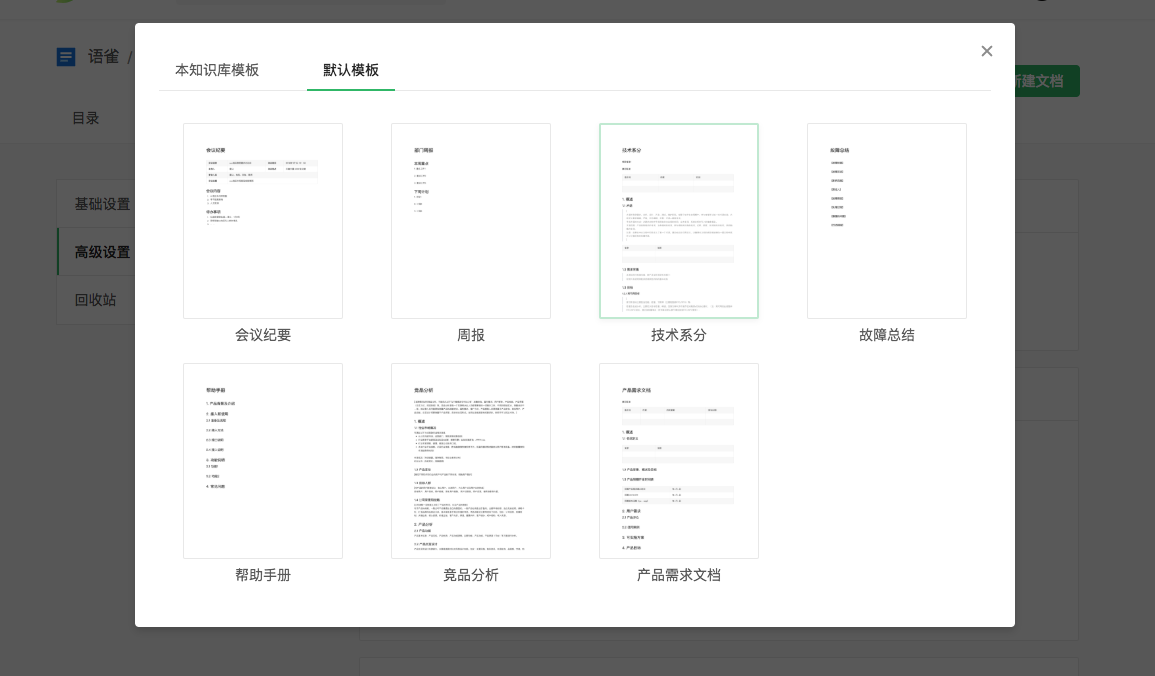
Task: Select the 产品需求文档 template
Action: pyautogui.click(x=678, y=460)
